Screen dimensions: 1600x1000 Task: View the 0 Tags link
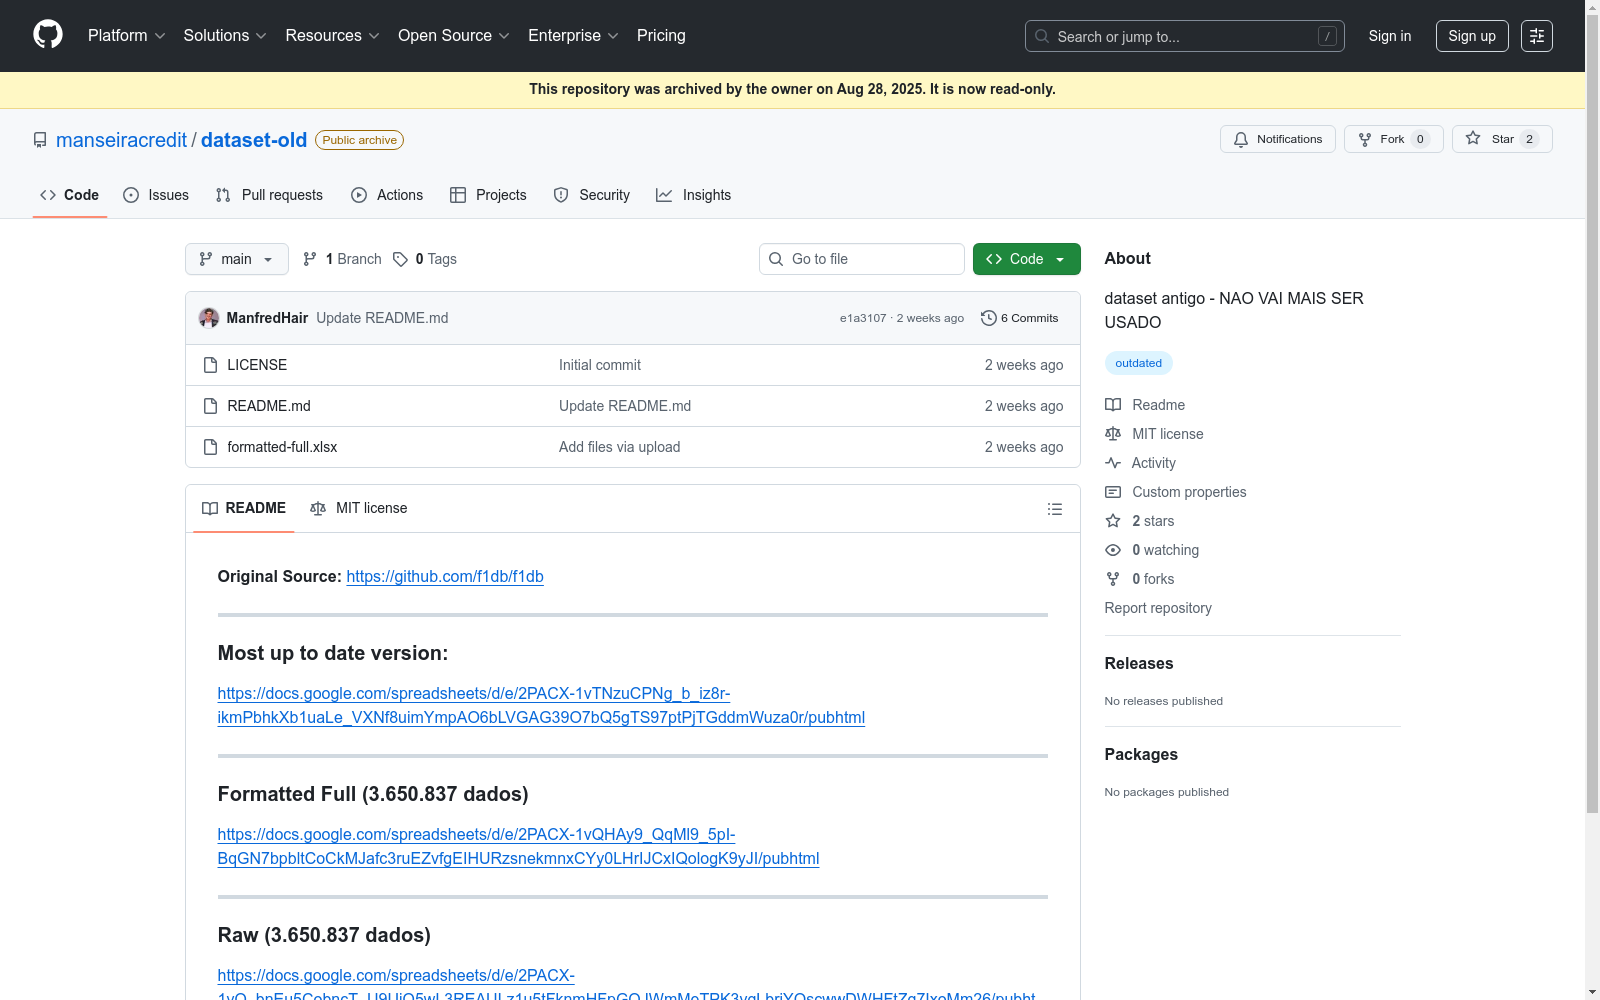tap(425, 259)
